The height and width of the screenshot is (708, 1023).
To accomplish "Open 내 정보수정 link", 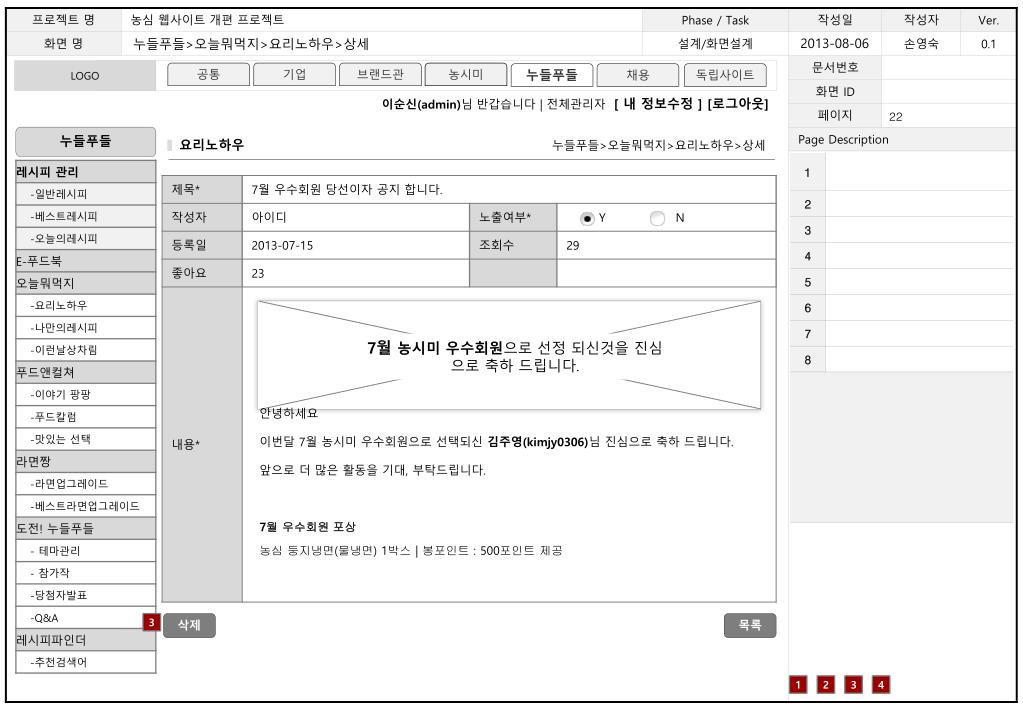I will tap(658, 104).
